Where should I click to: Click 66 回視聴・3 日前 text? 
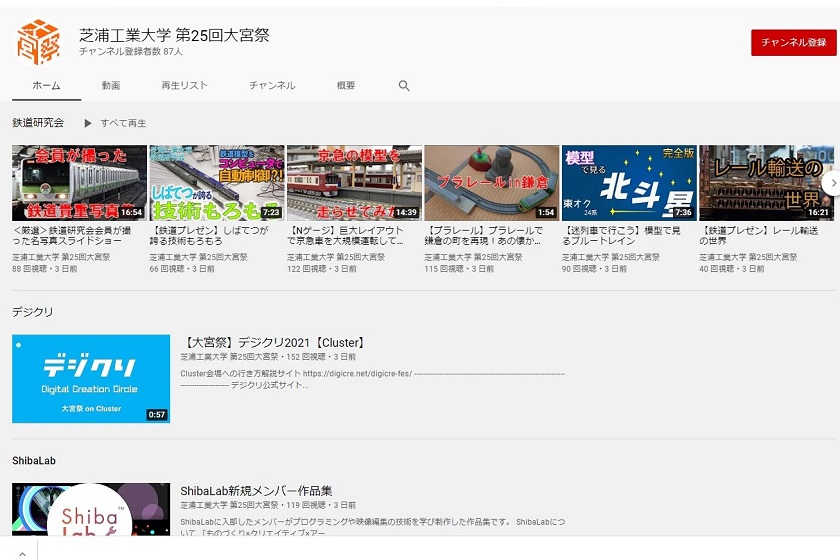click(x=182, y=269)
